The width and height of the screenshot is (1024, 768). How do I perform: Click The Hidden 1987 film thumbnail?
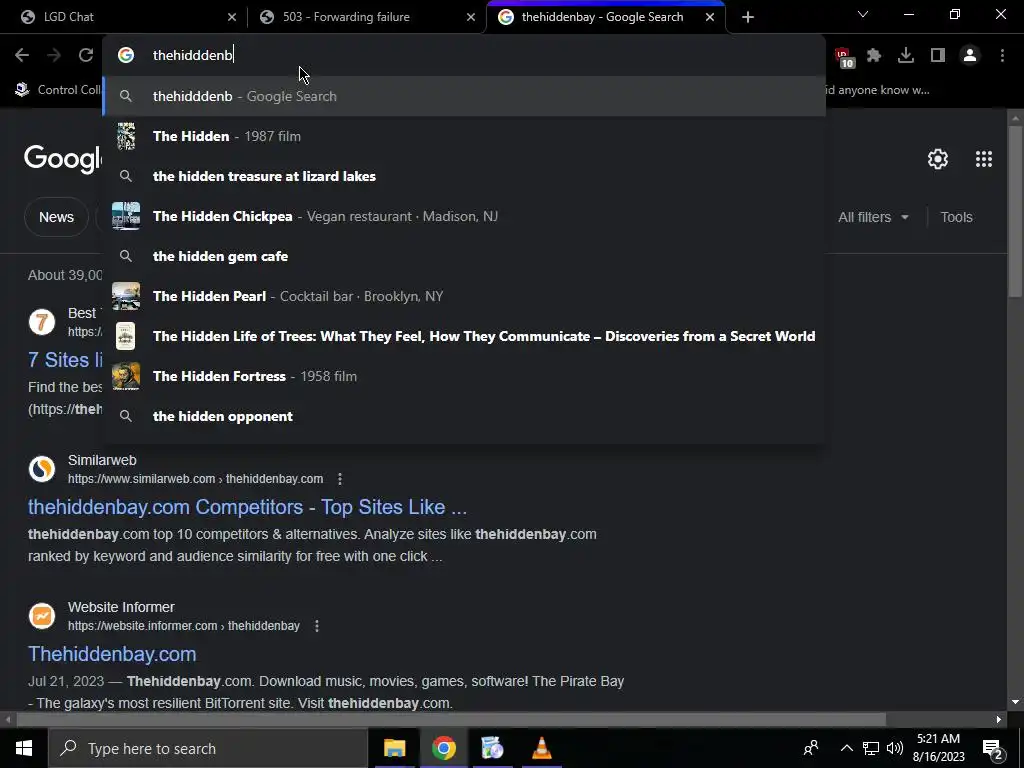click(125, 136)
